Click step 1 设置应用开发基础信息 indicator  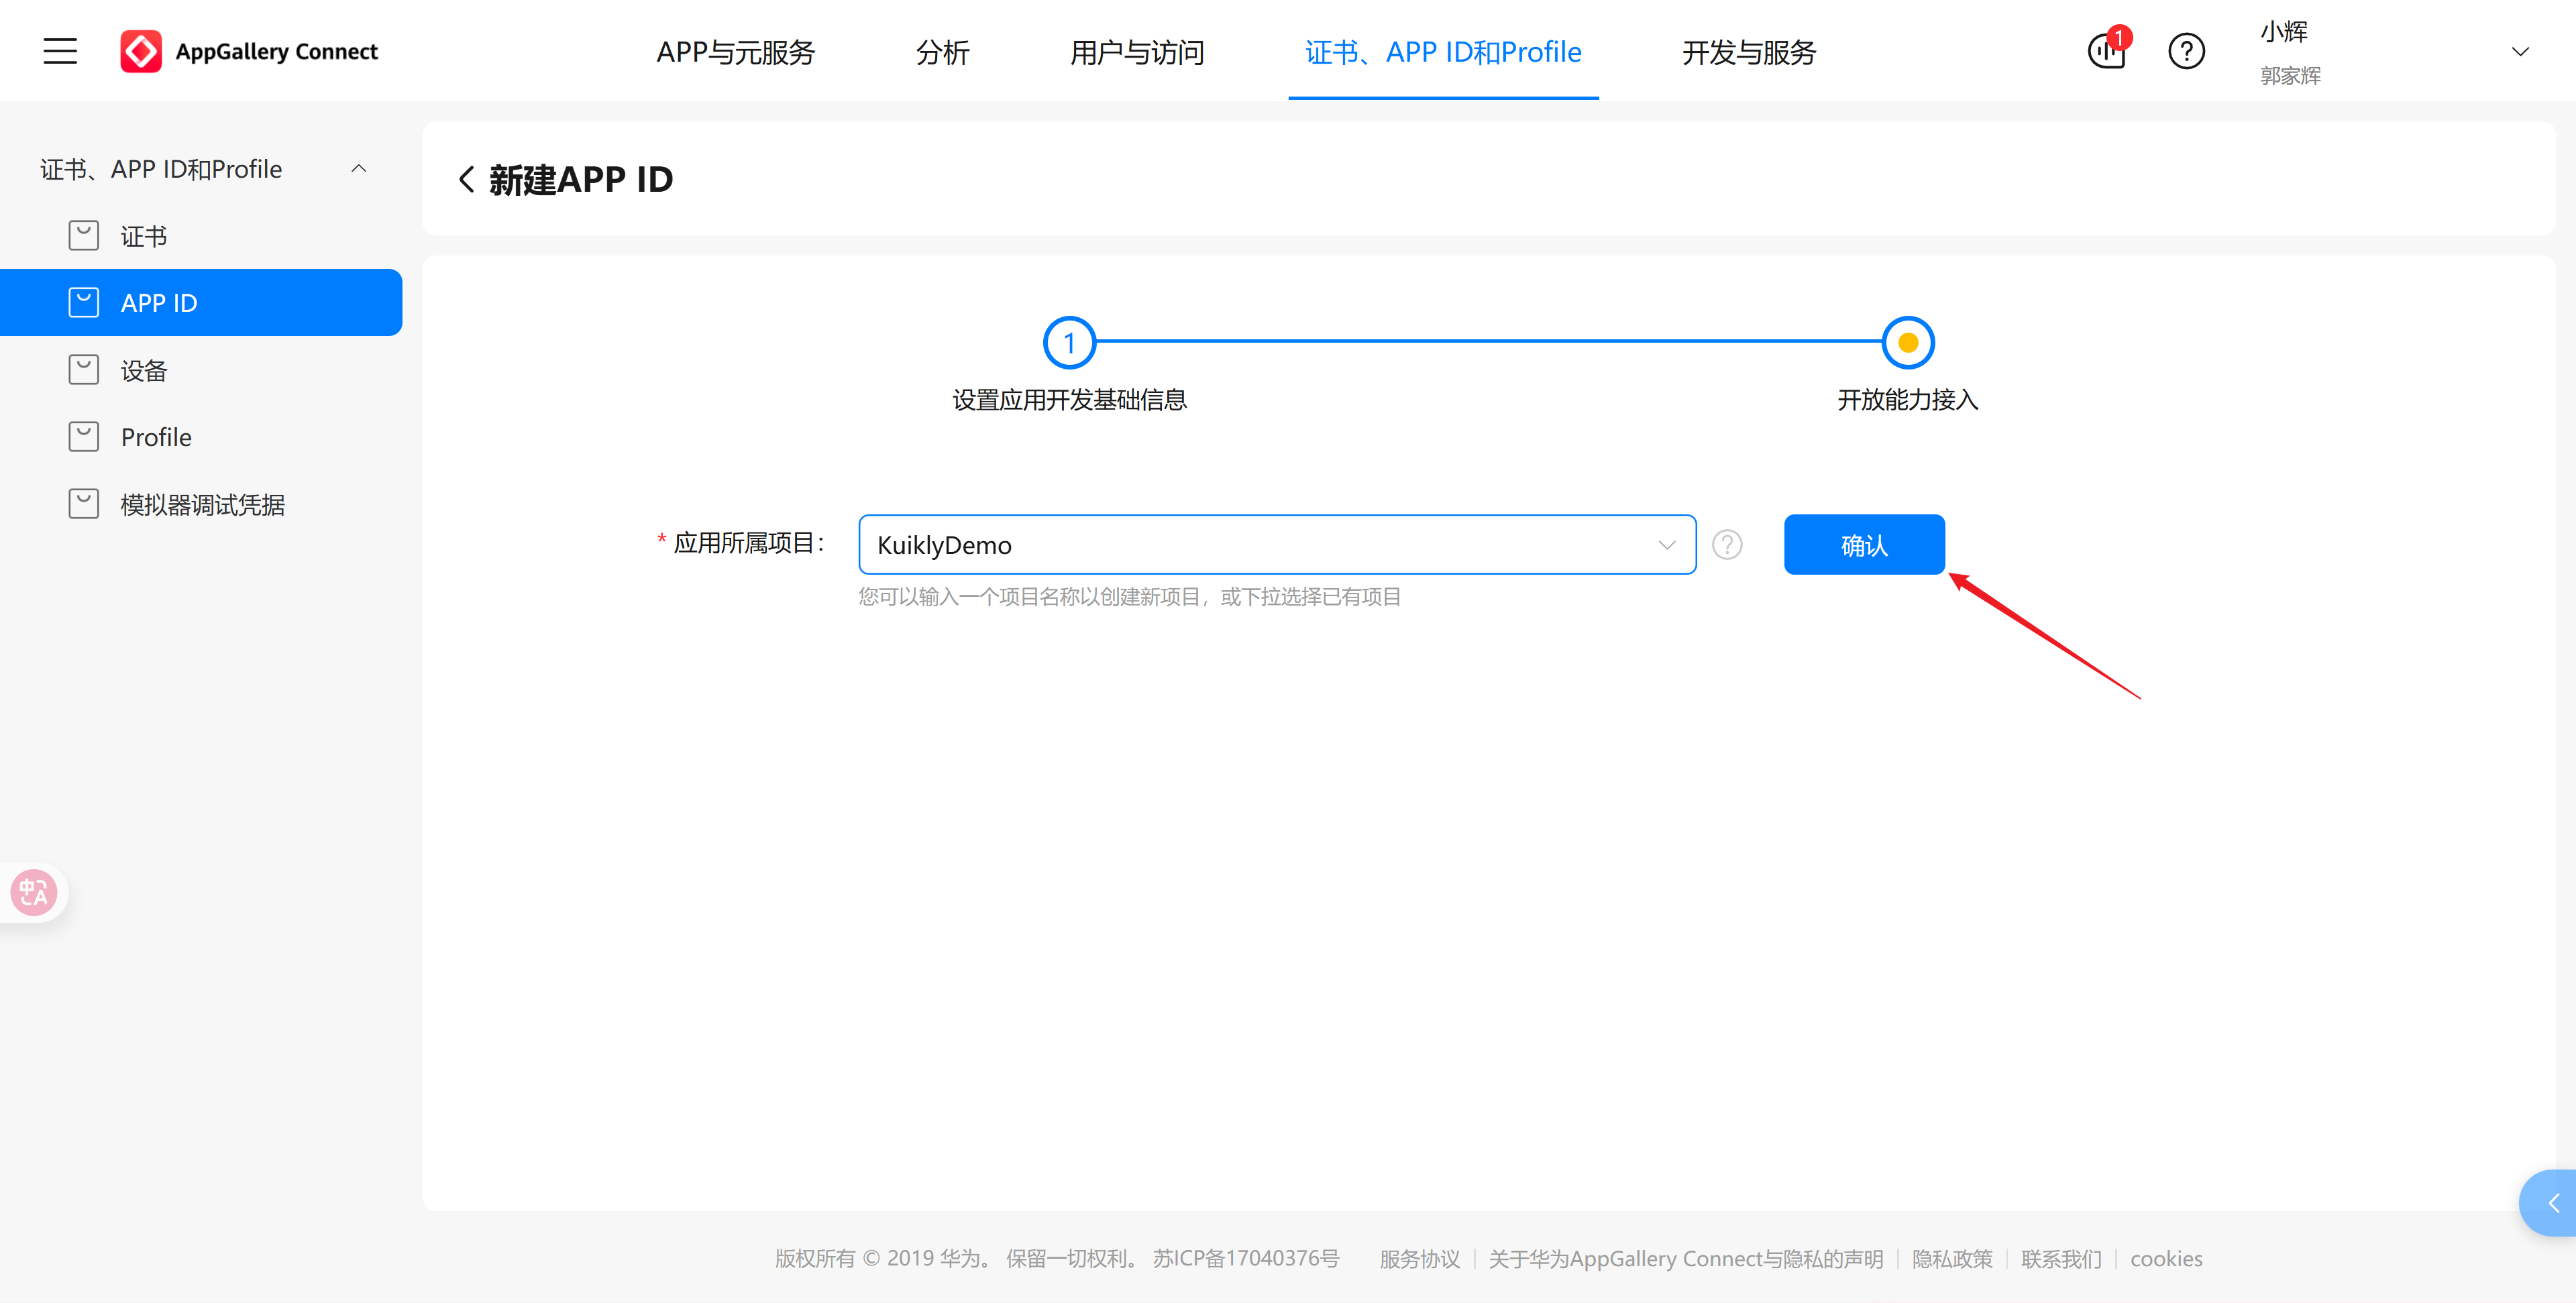point(1069,342)
